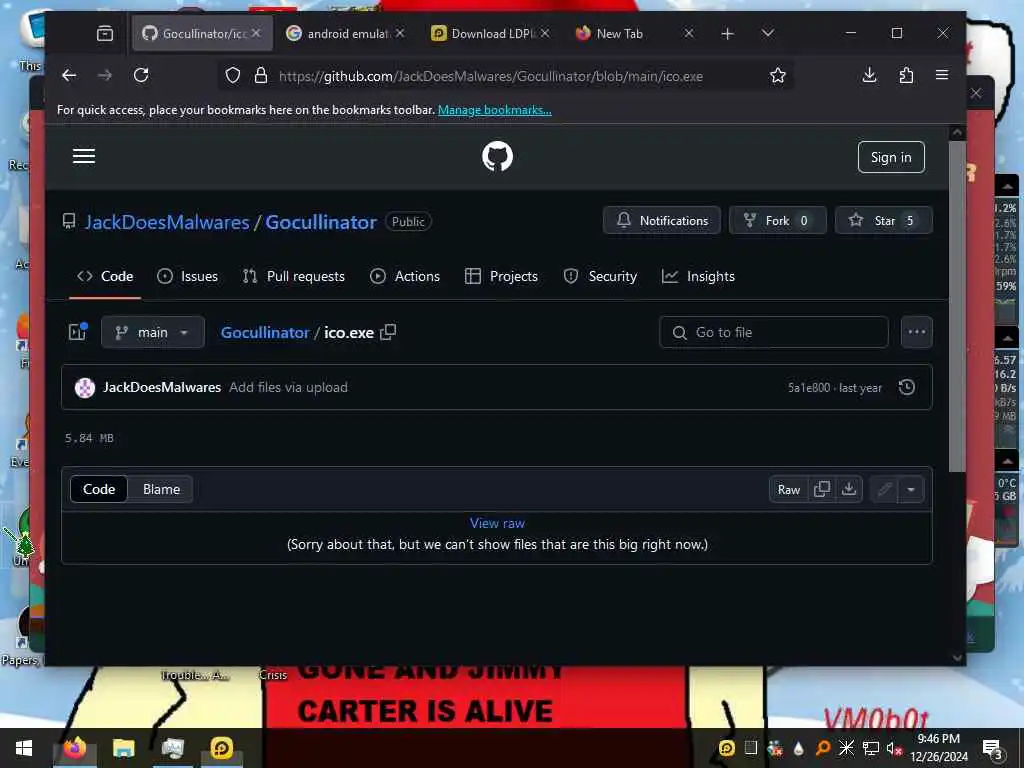Open the Insights tab
Viewport: 1024px width, 768px height.
698,276
